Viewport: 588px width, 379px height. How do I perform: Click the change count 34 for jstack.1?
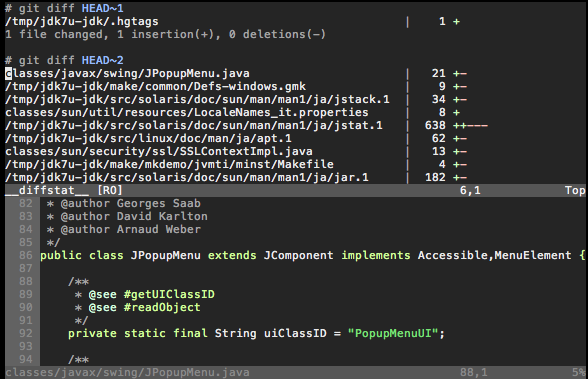click(x=438, y=99)
